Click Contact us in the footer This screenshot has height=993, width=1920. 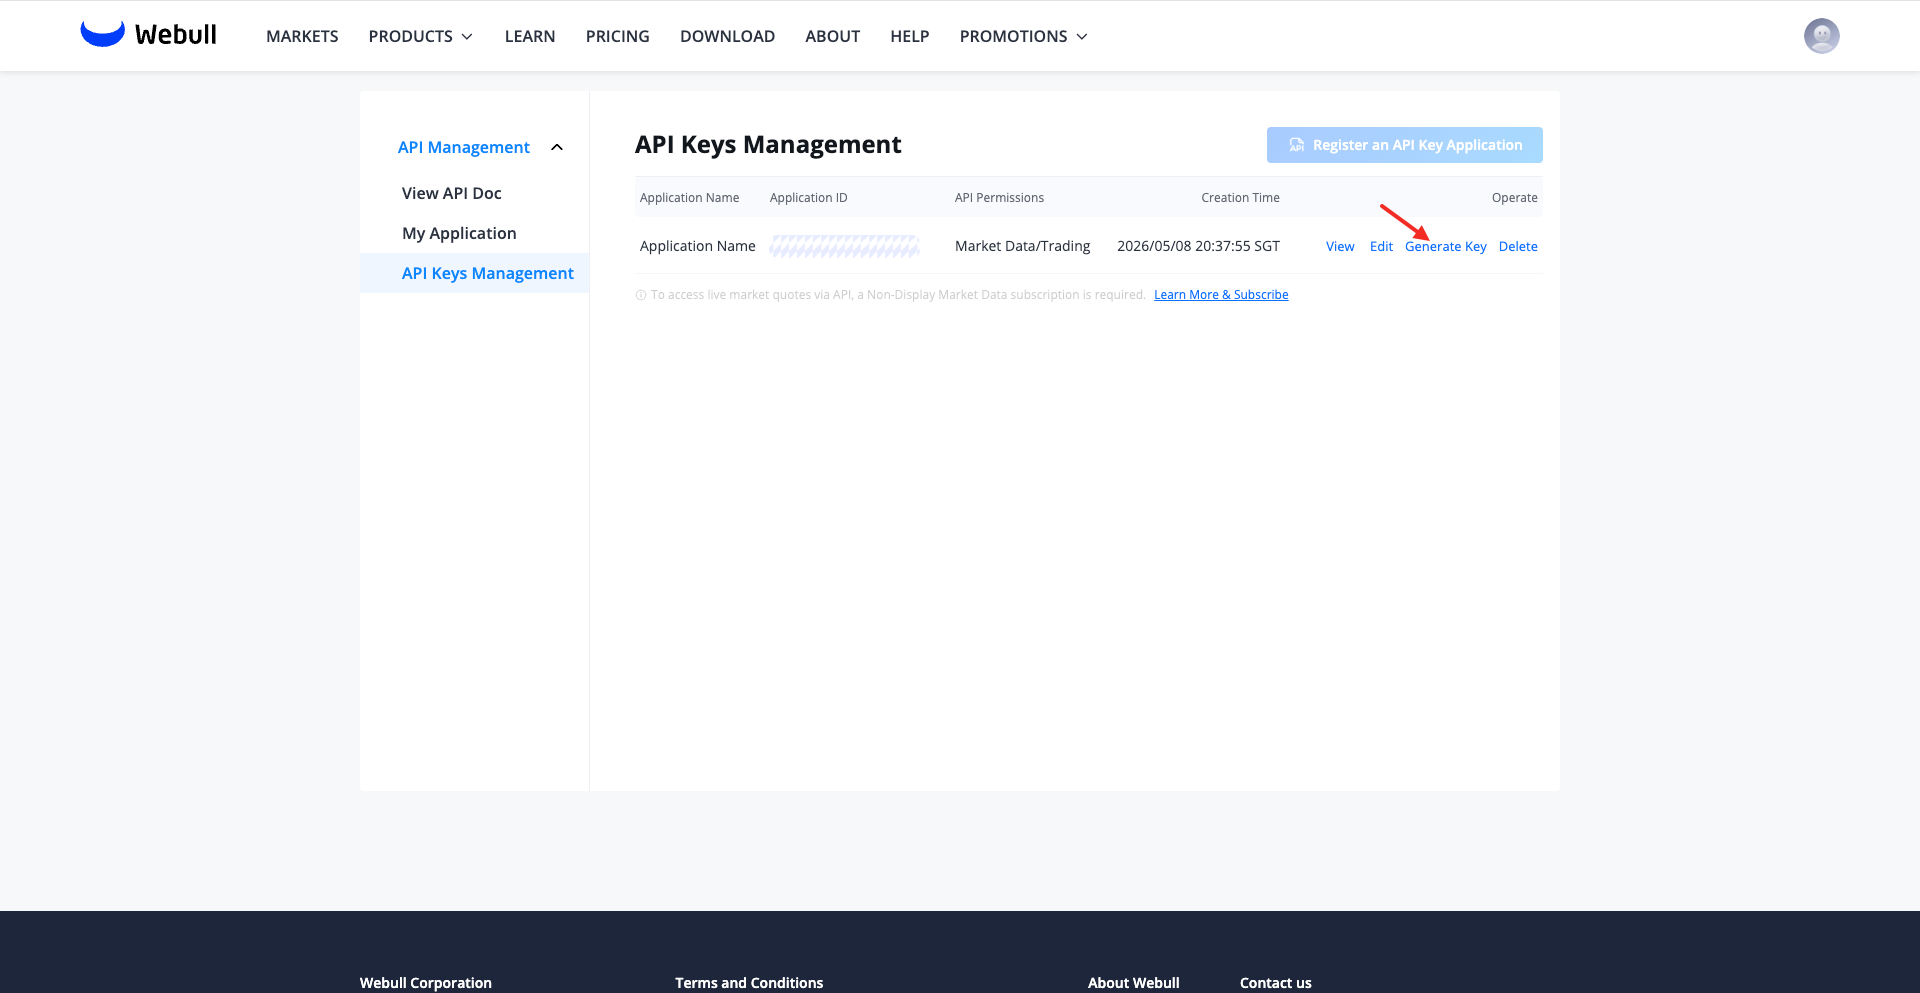[1276, 983]
